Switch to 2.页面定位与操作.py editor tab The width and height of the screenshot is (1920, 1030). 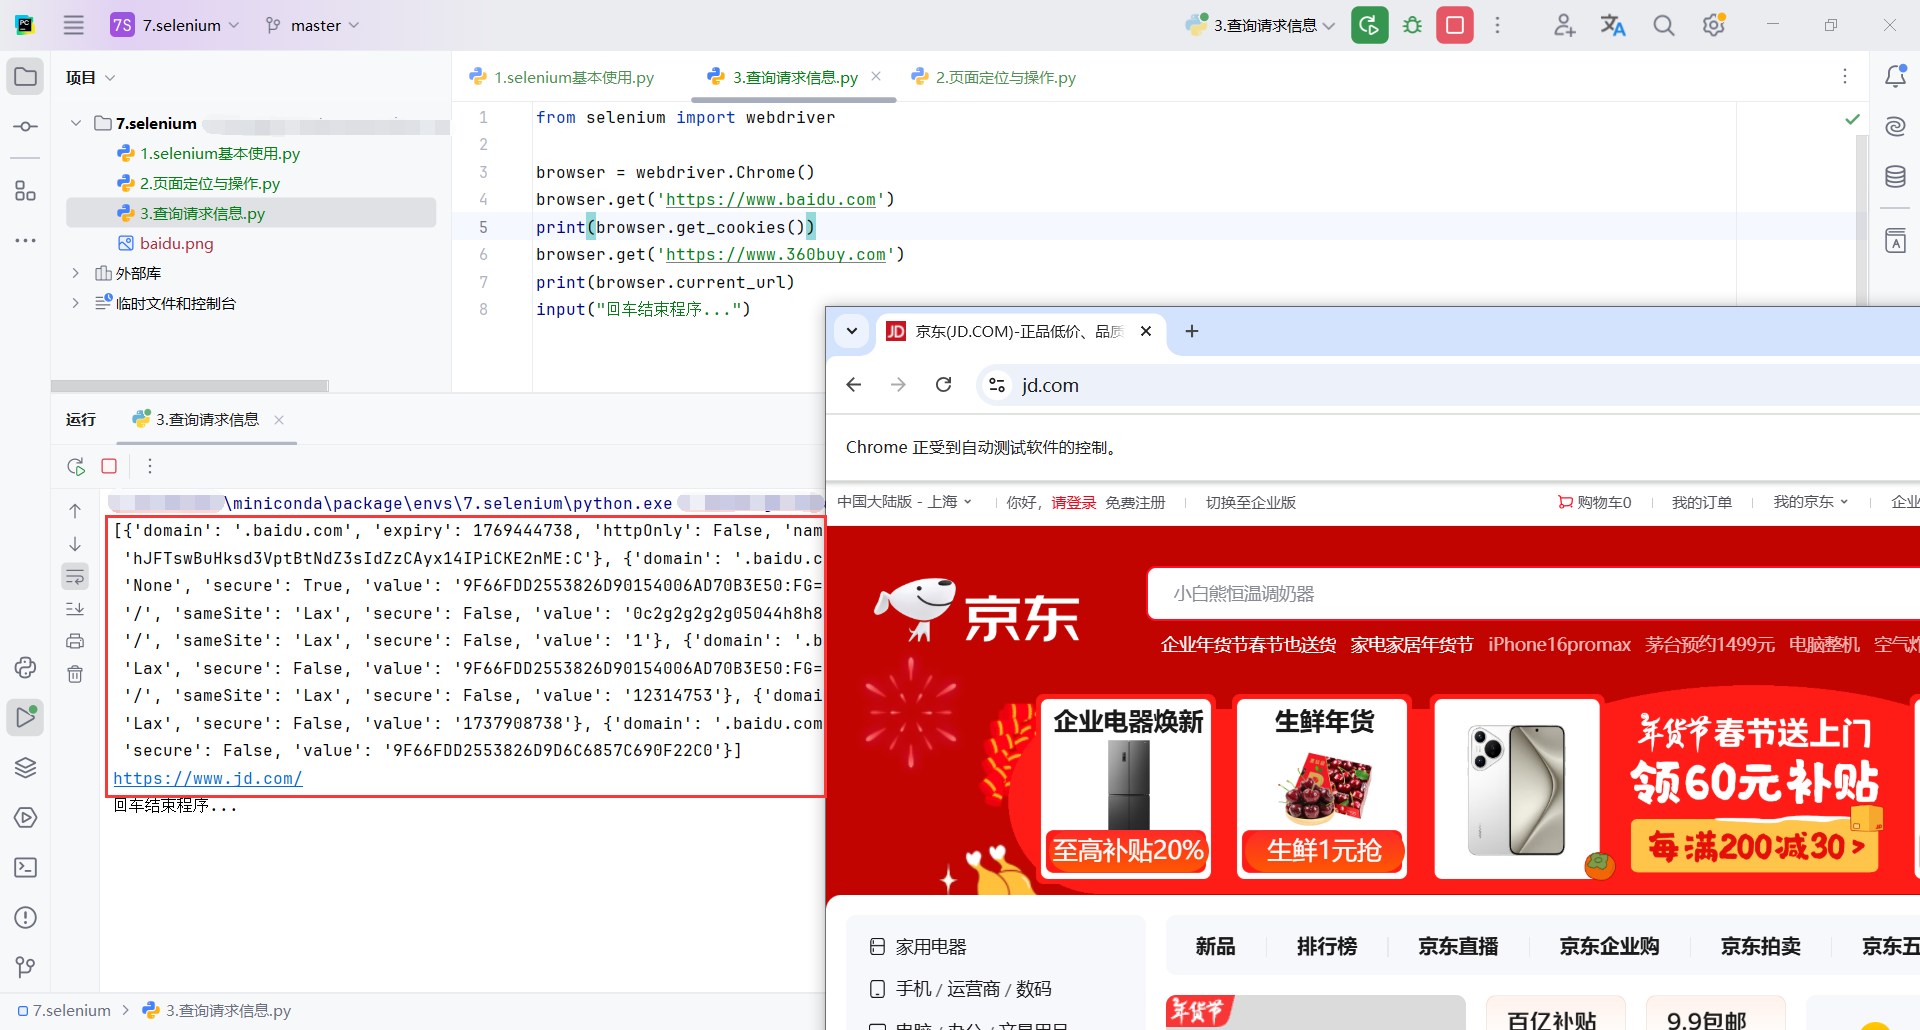coord(994,77)
